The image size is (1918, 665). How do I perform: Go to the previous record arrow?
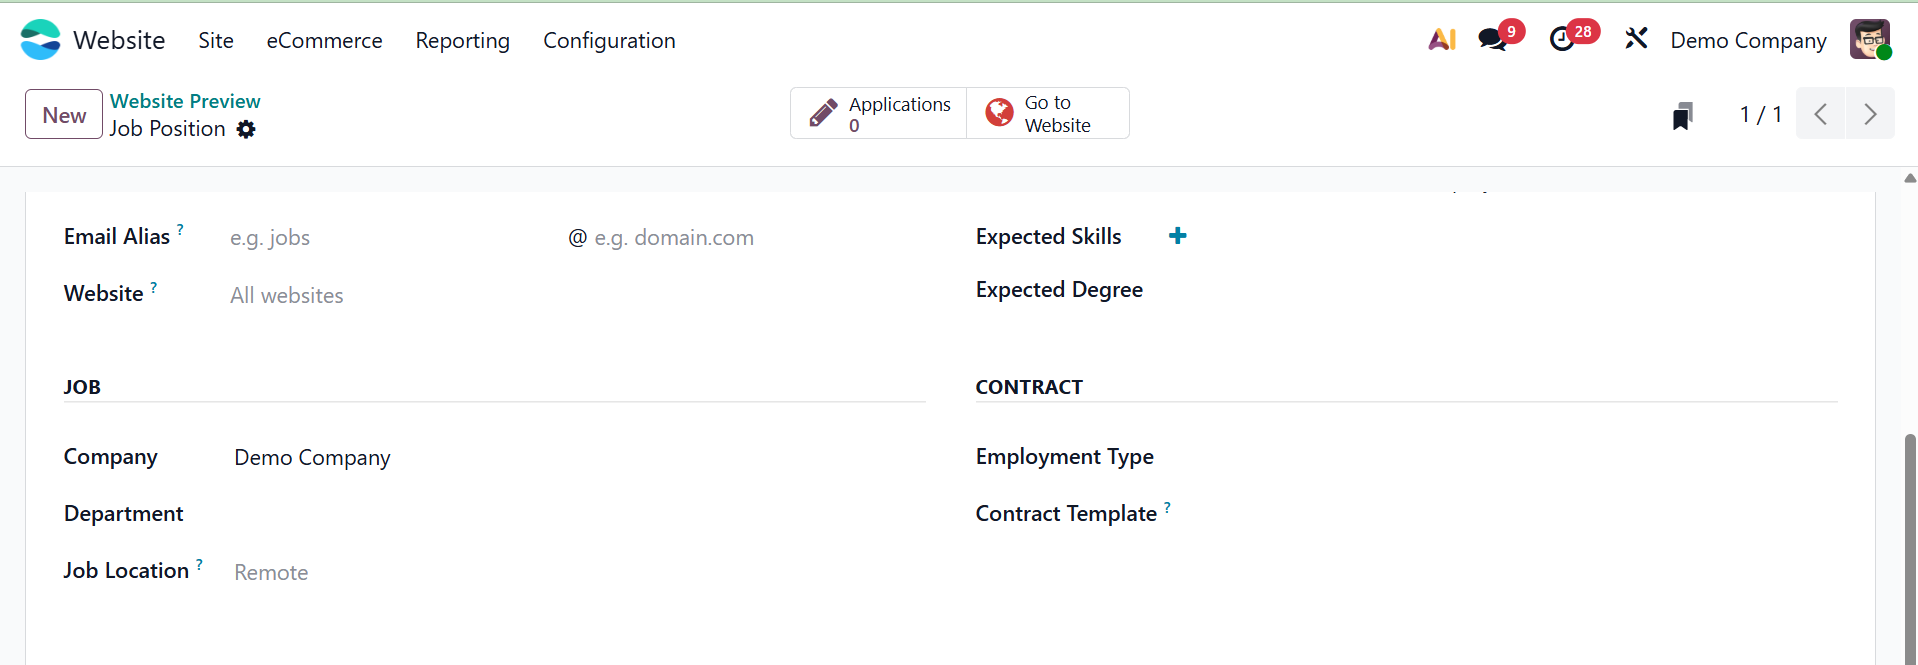pos(1821,114)
